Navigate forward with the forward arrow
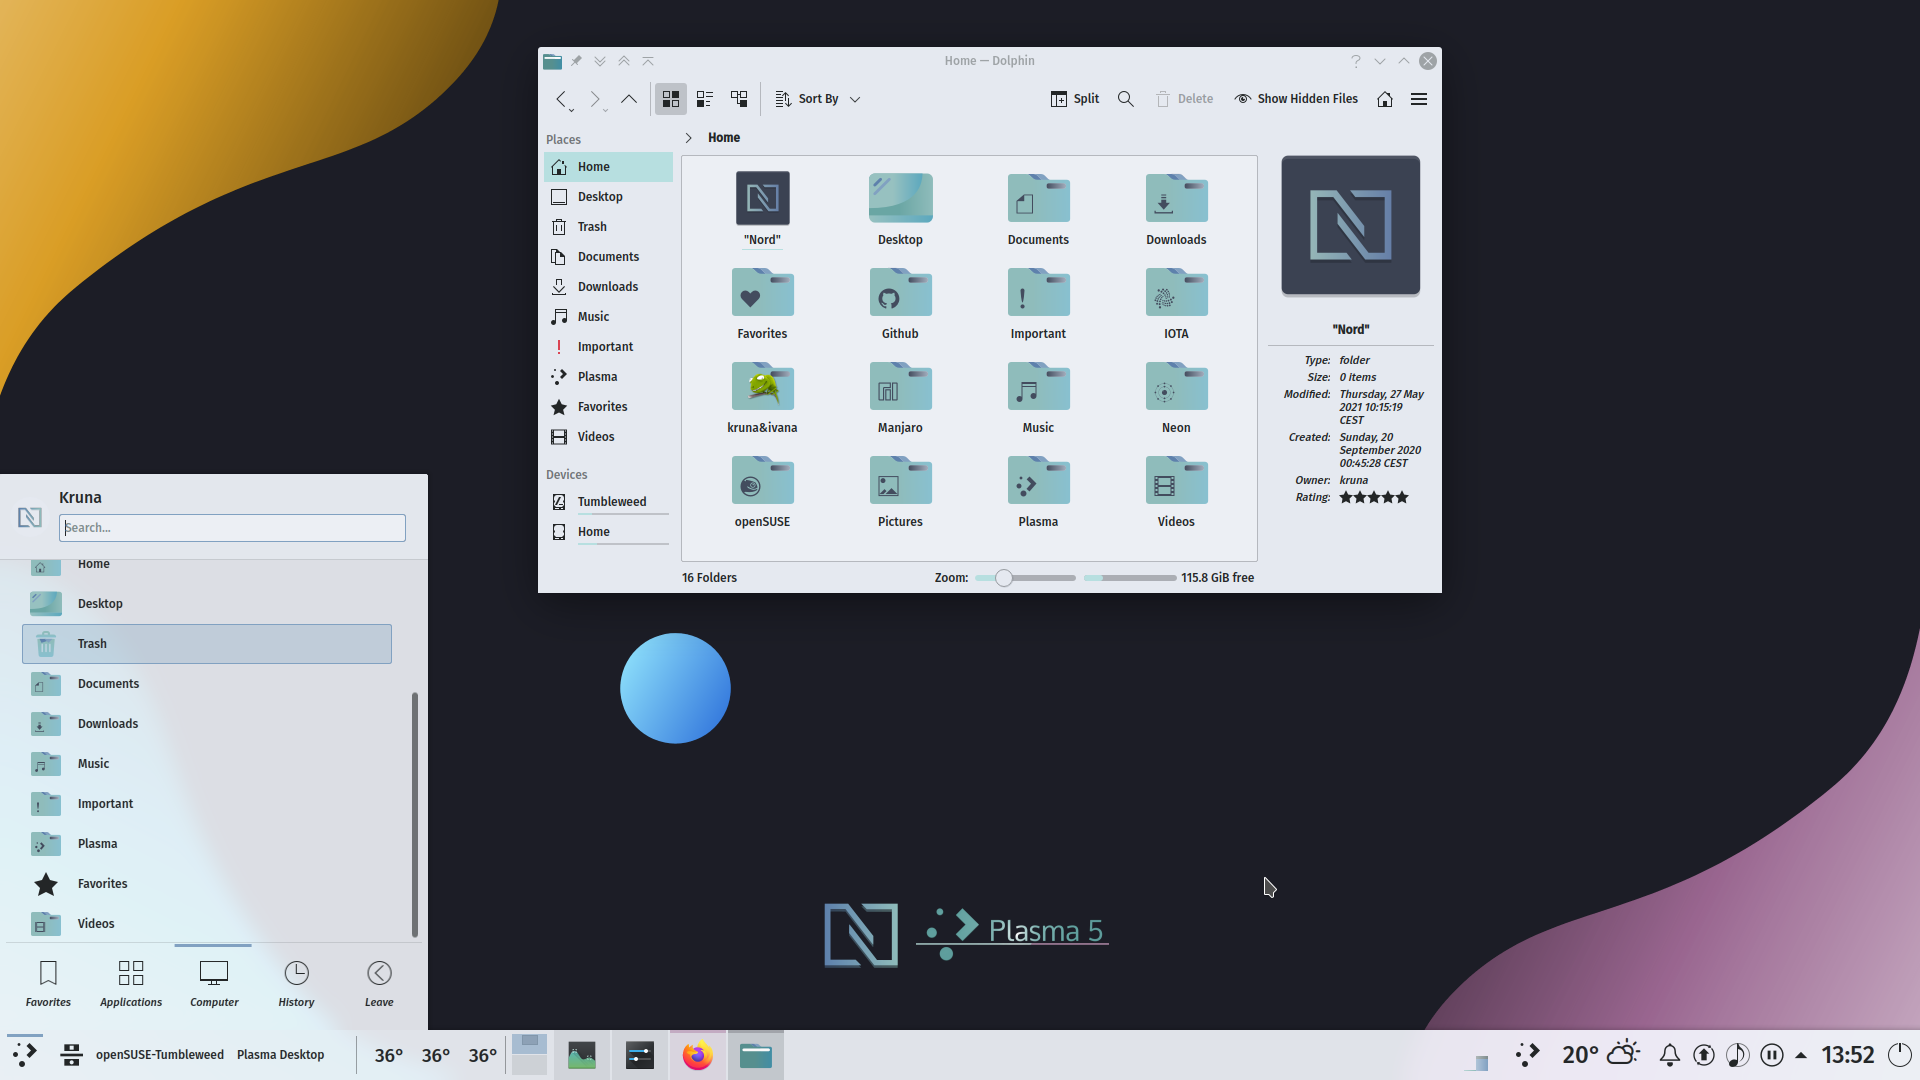The width and height of the screenshot is (1920, 1080). tap(595, 99)
